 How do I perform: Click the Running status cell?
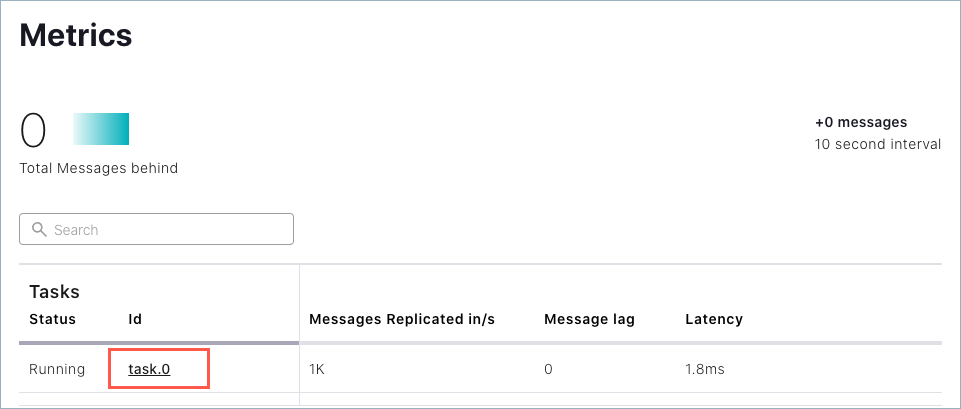pos(57,369)
